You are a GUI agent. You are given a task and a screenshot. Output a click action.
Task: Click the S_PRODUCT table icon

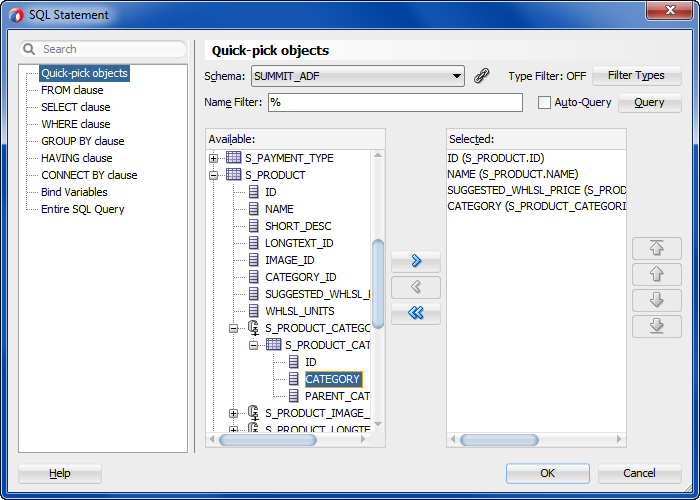click(x=233, y=175)
